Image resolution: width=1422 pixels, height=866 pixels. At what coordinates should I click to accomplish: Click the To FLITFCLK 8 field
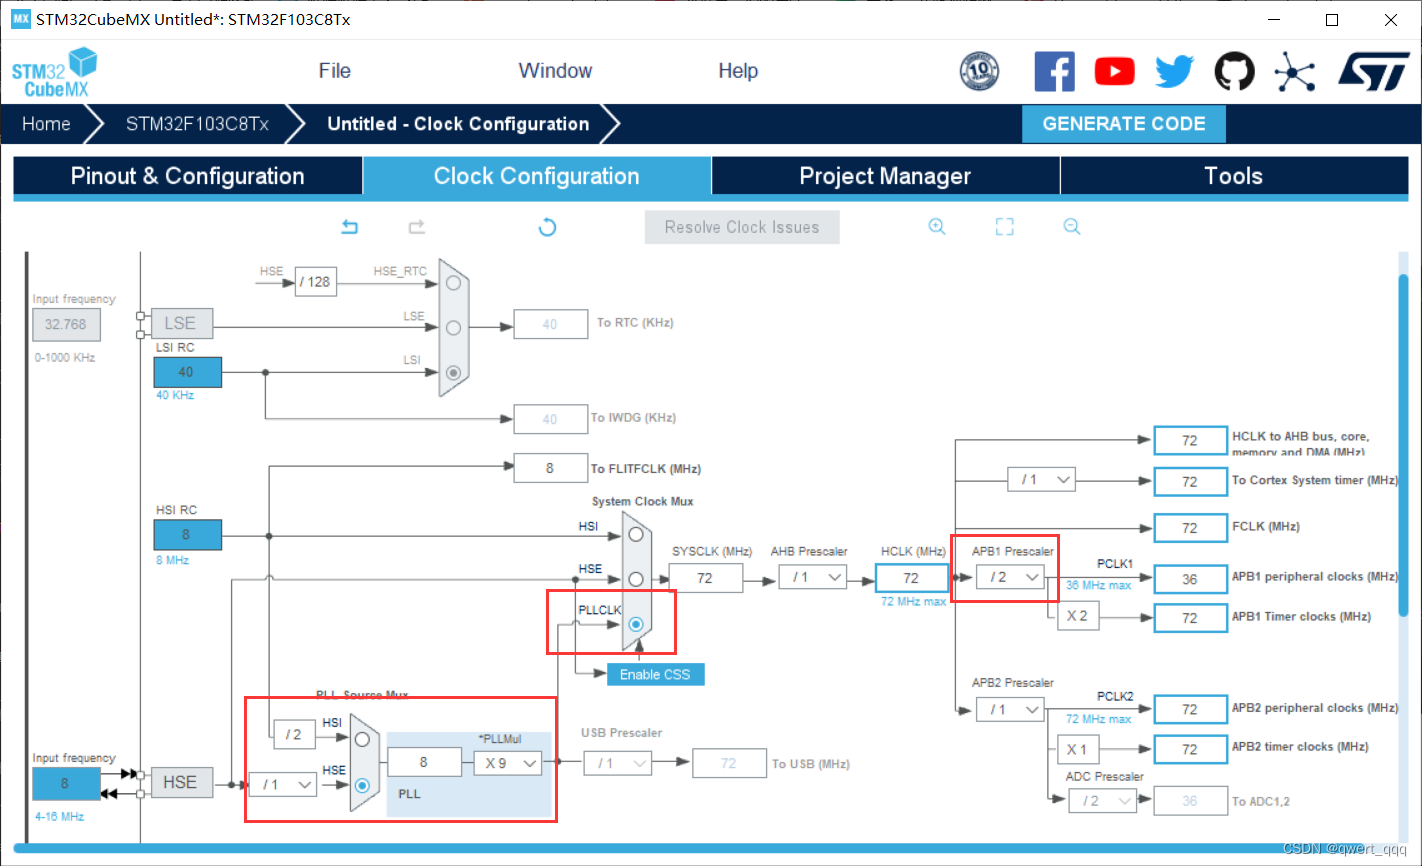pos(550,467)
